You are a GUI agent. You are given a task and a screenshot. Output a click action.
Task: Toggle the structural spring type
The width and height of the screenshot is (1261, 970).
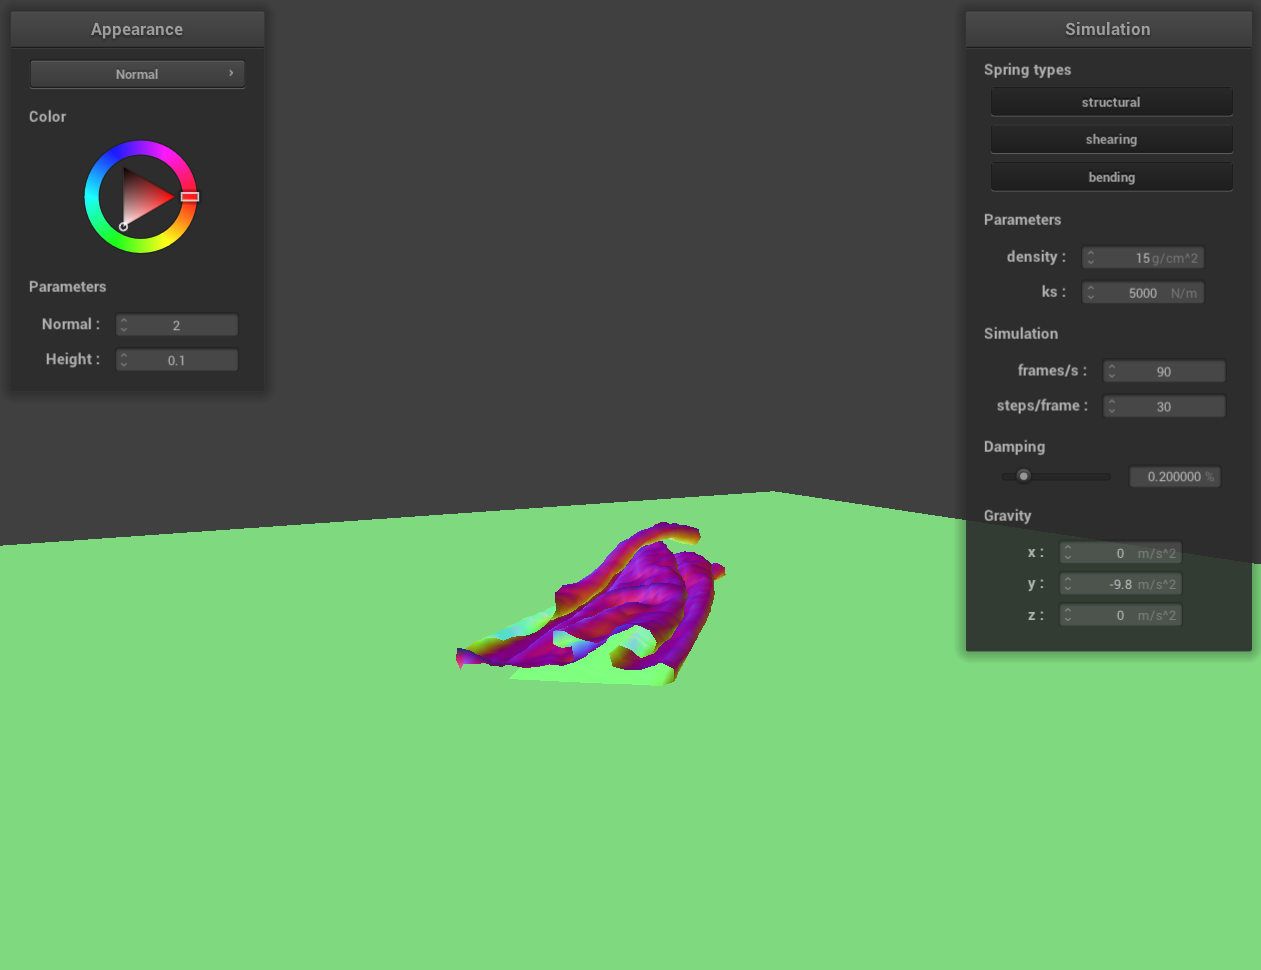(1111, 102)
